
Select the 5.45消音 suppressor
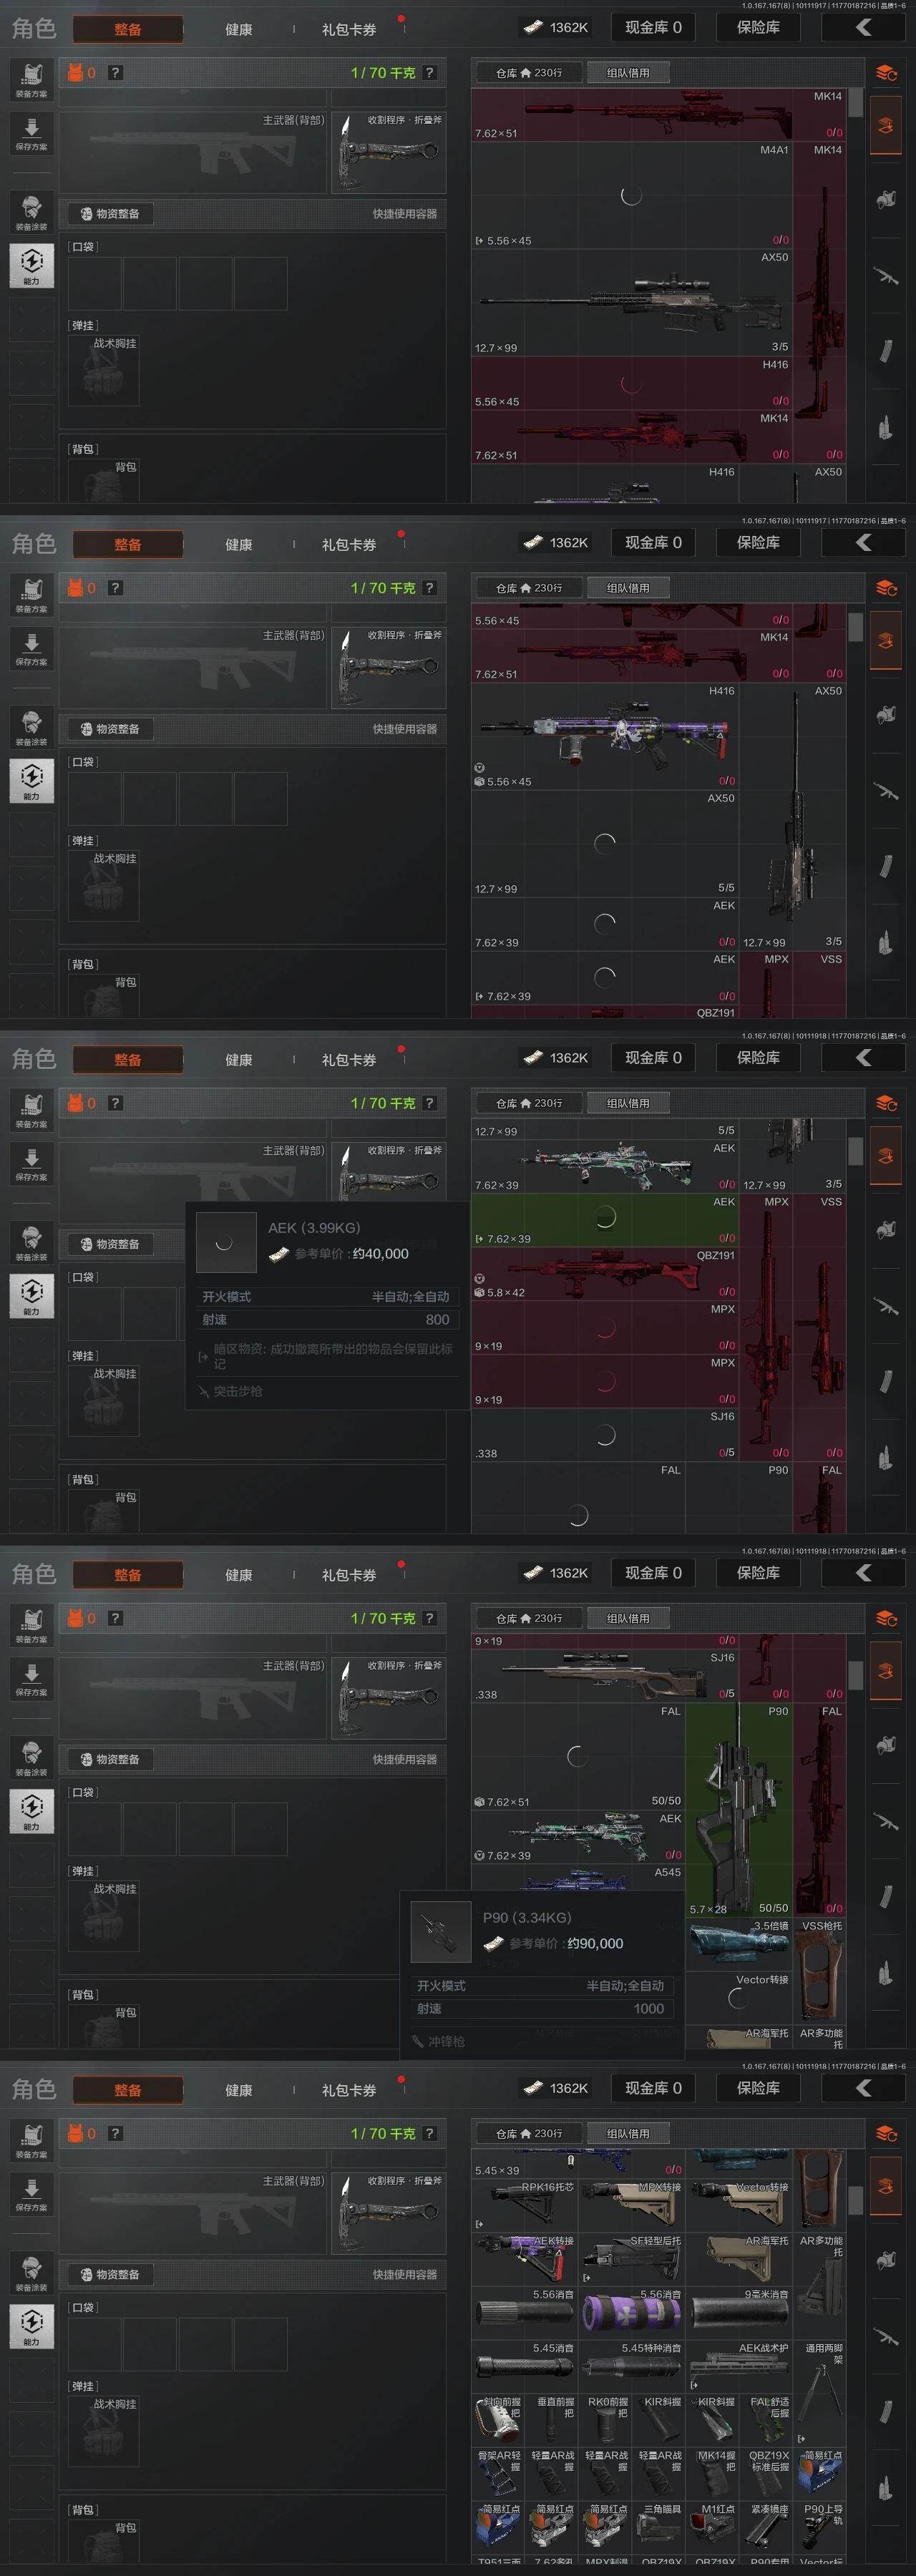pyautogui.click(x=525, y=2366)
